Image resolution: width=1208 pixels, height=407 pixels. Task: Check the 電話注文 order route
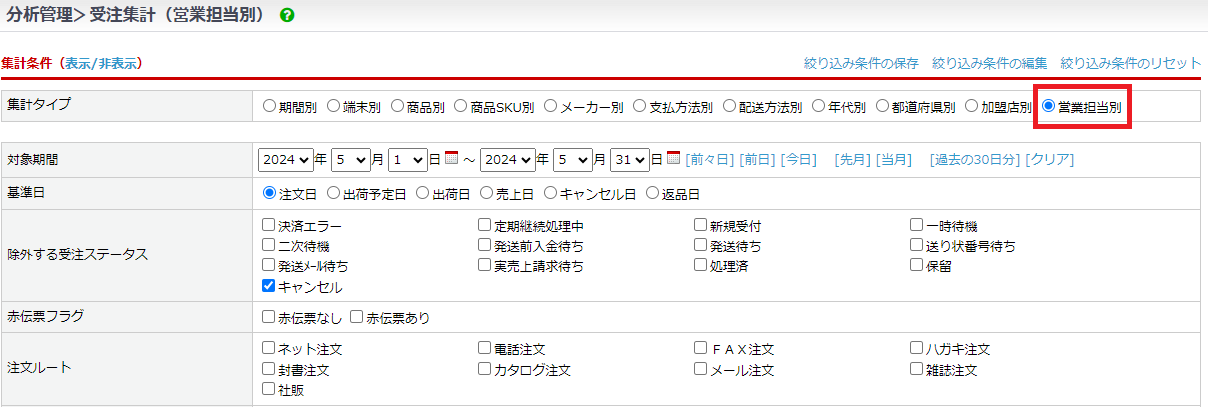click(485, 348)
